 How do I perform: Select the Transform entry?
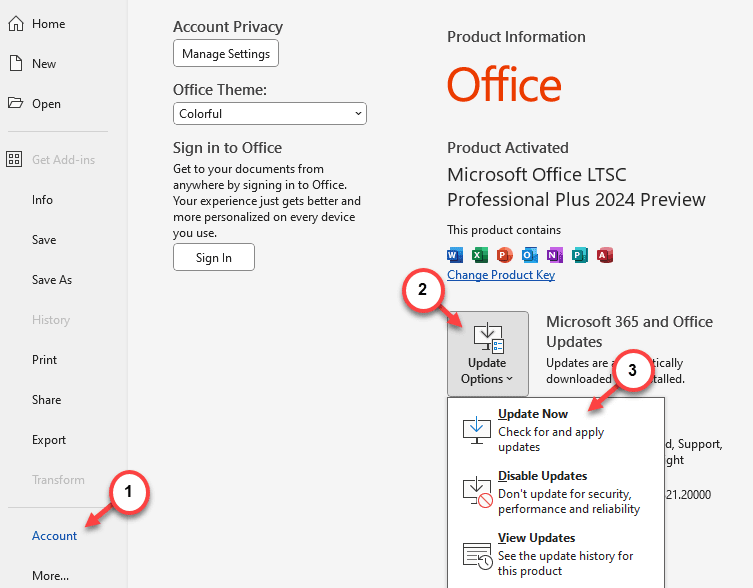point(58,480)
